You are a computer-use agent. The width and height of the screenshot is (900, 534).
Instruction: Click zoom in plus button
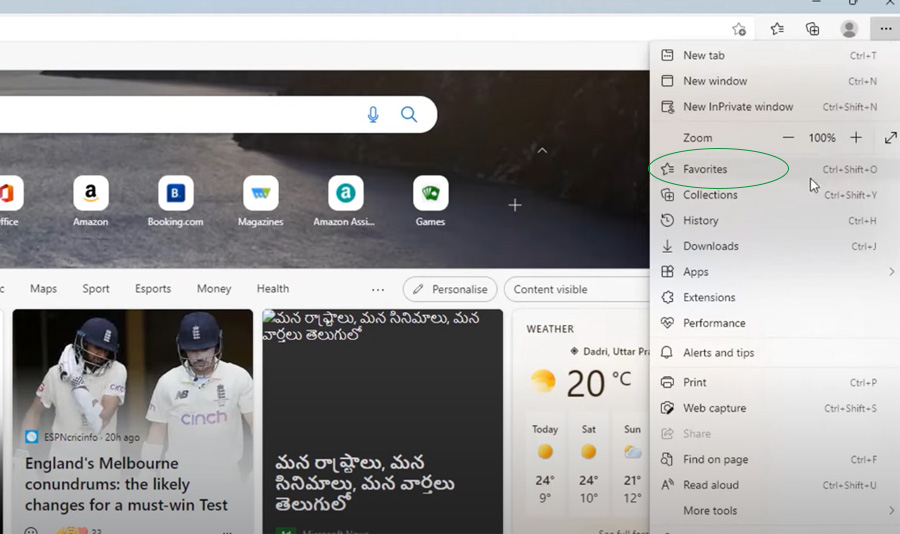pyautogui.click(x=856, y=138)
